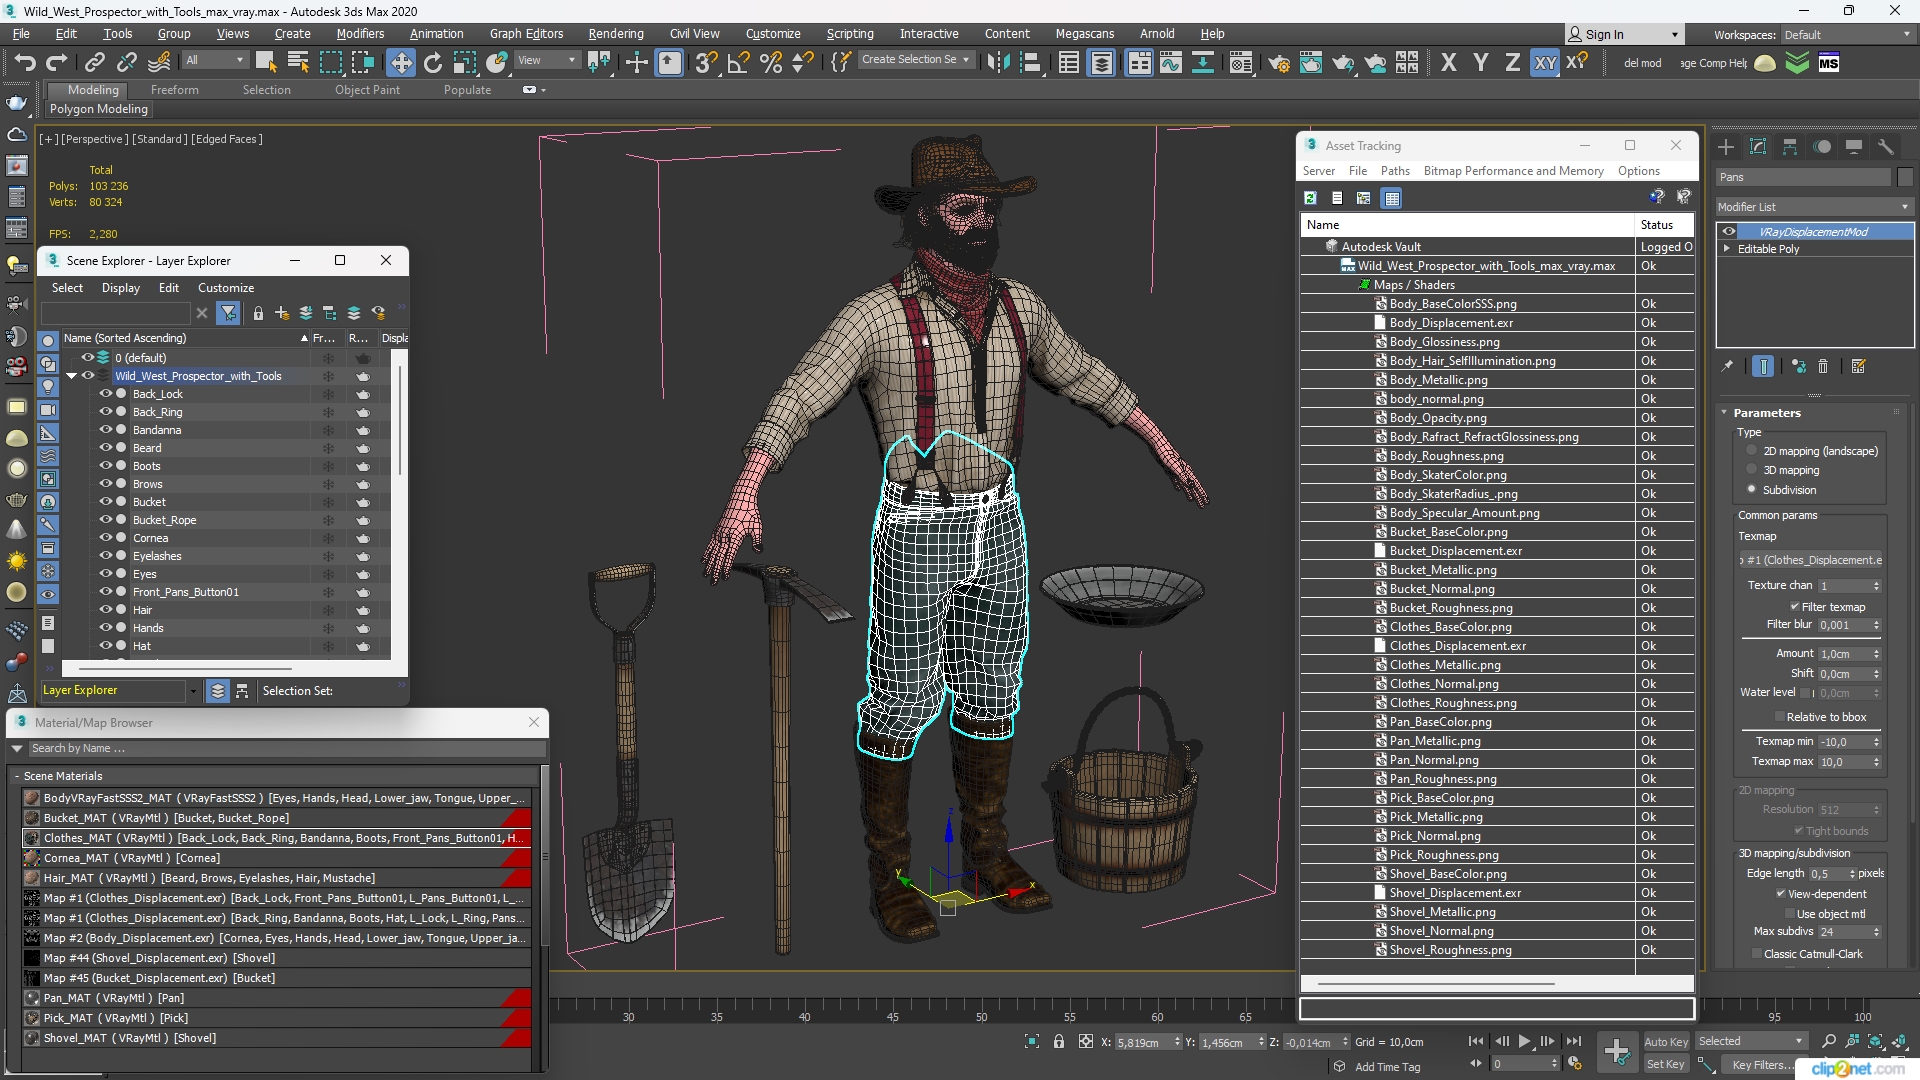Click the Select by Name icon
Screen dimensions: 1920x1080
pyautogui.click(x=298, y=62)
